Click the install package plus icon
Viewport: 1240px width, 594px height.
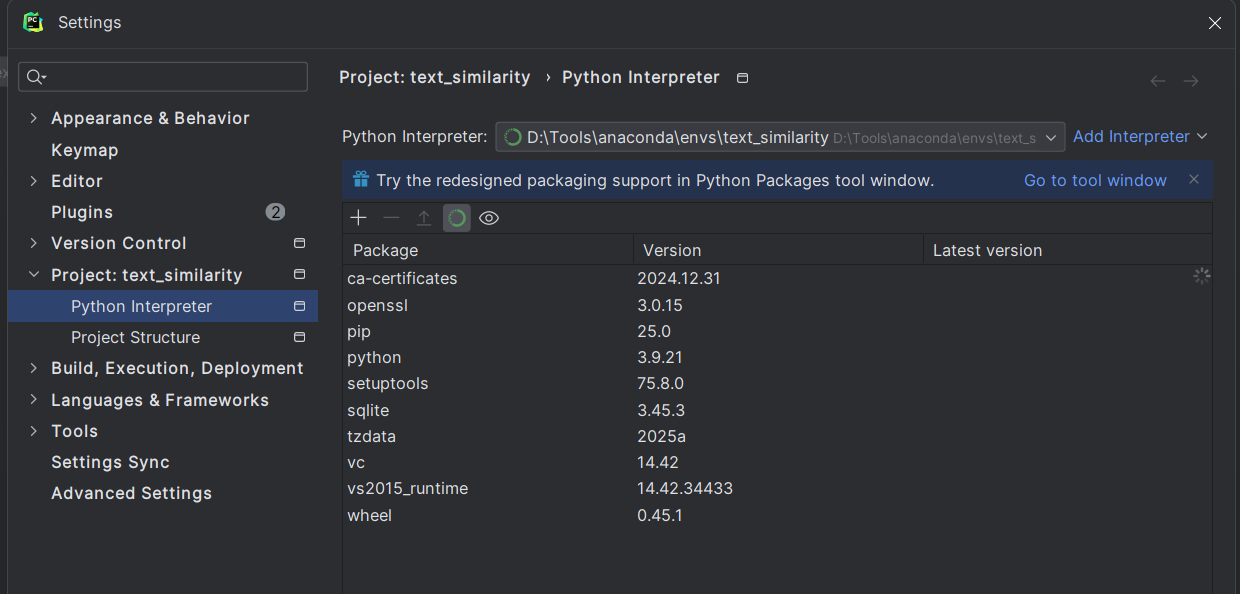click(x=358, y=217)
